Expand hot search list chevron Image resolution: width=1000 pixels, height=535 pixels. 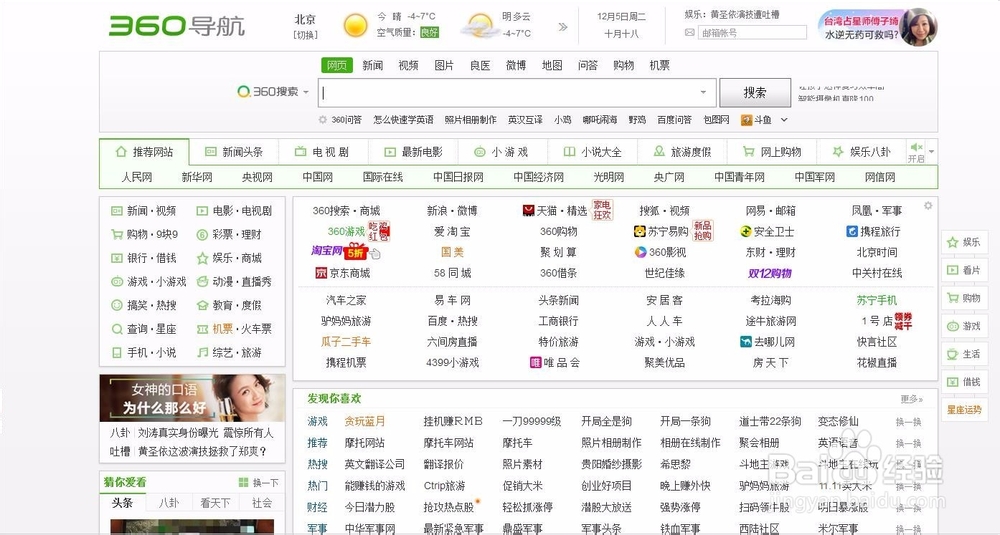(x=784, y=120)
